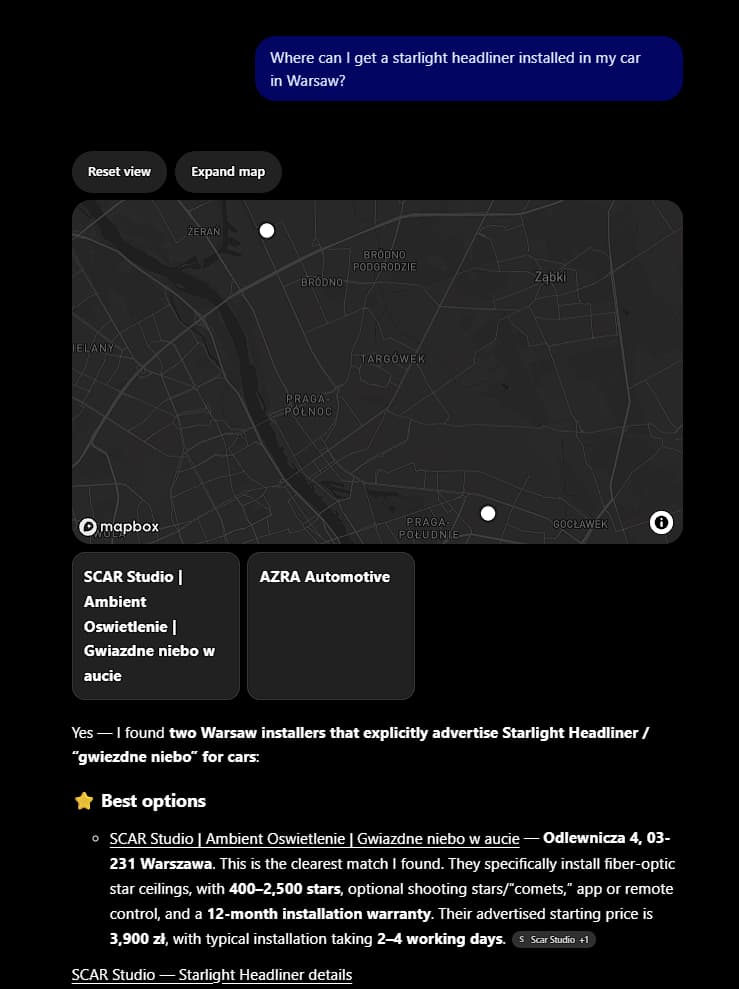Click the Ząbki label on the map

(x=550, y=277)
